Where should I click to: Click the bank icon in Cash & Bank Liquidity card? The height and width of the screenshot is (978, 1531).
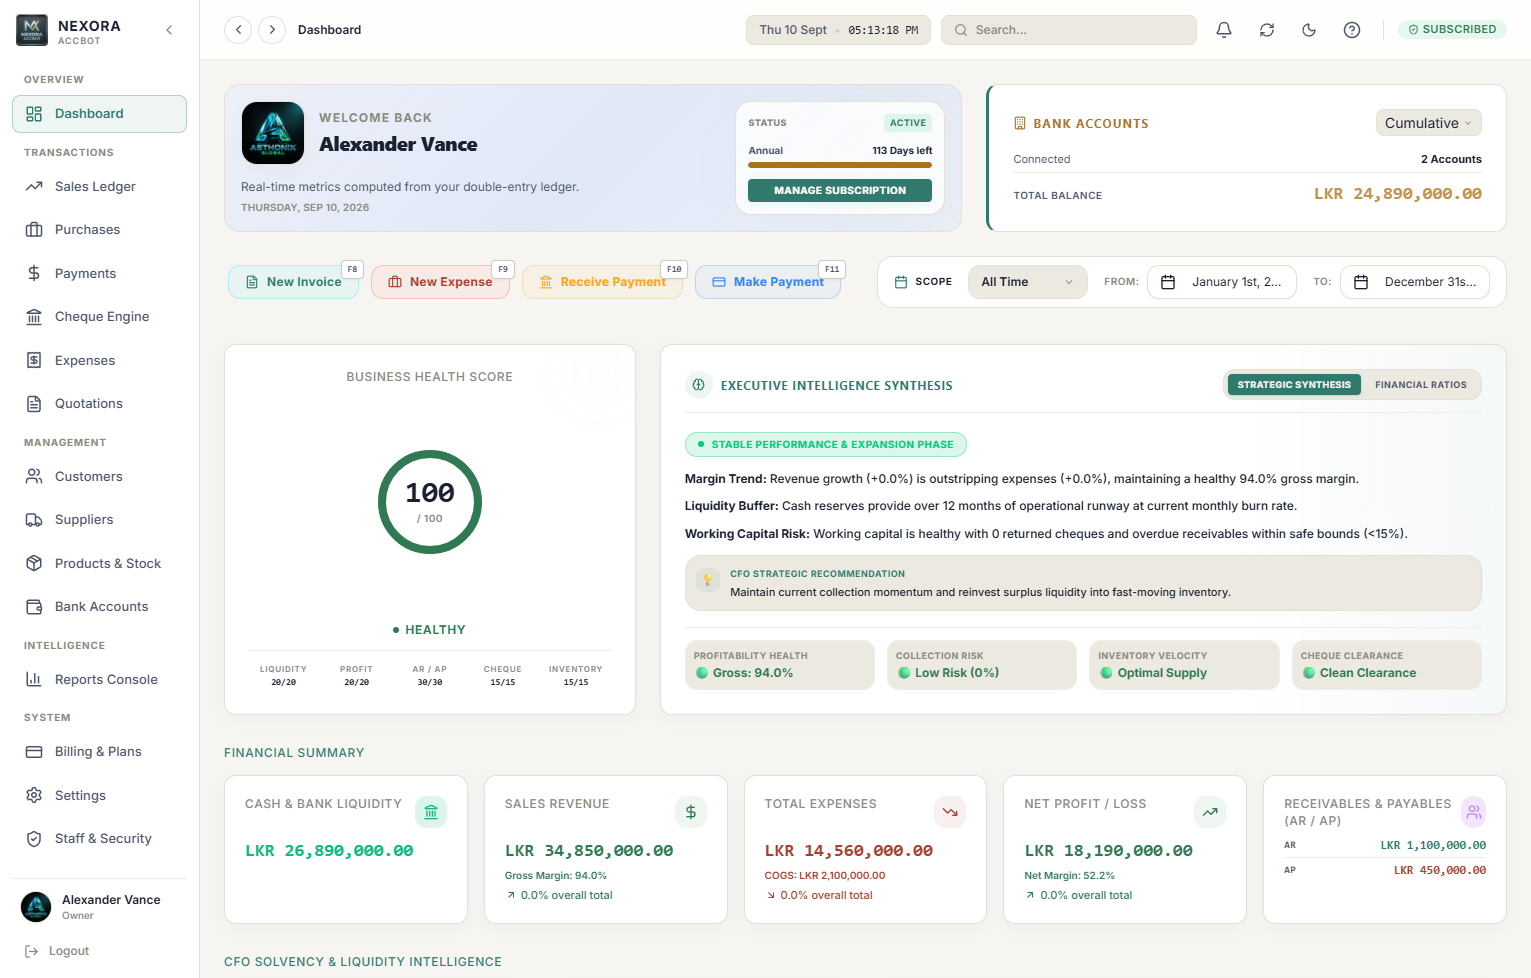coord(431,812)
